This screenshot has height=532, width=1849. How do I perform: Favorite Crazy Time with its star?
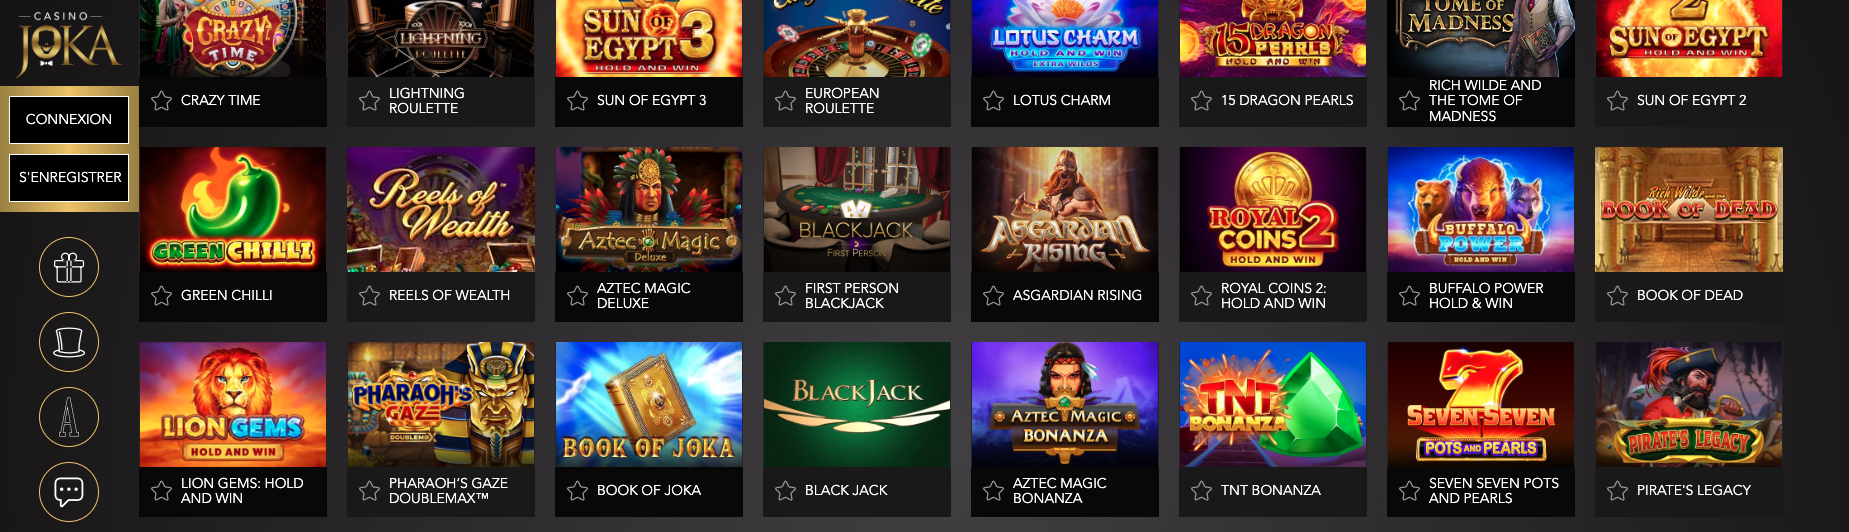click(161, 101)
